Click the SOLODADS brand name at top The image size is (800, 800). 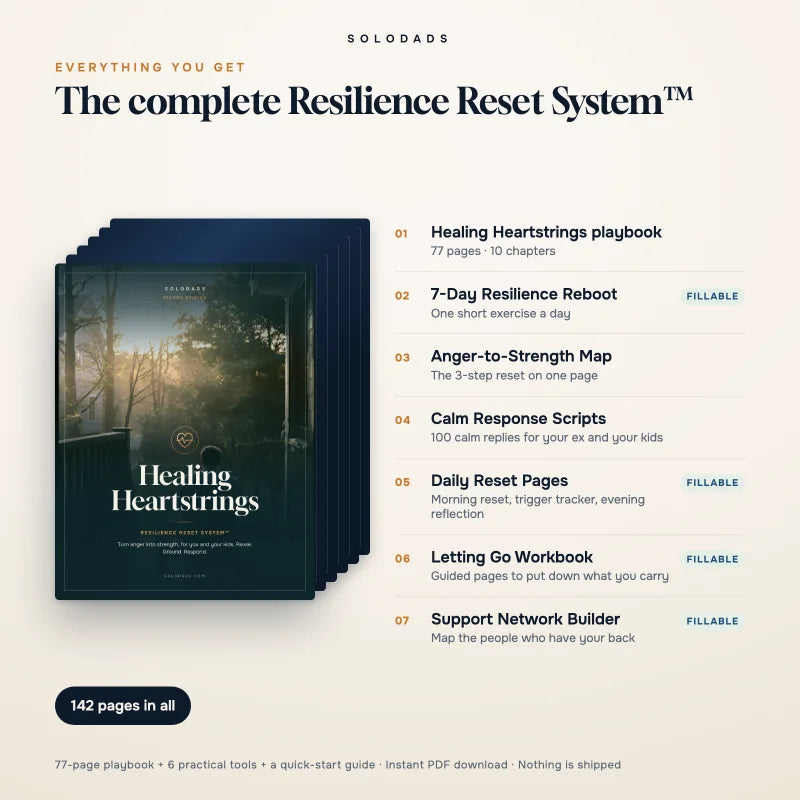(x=397, y=39)
